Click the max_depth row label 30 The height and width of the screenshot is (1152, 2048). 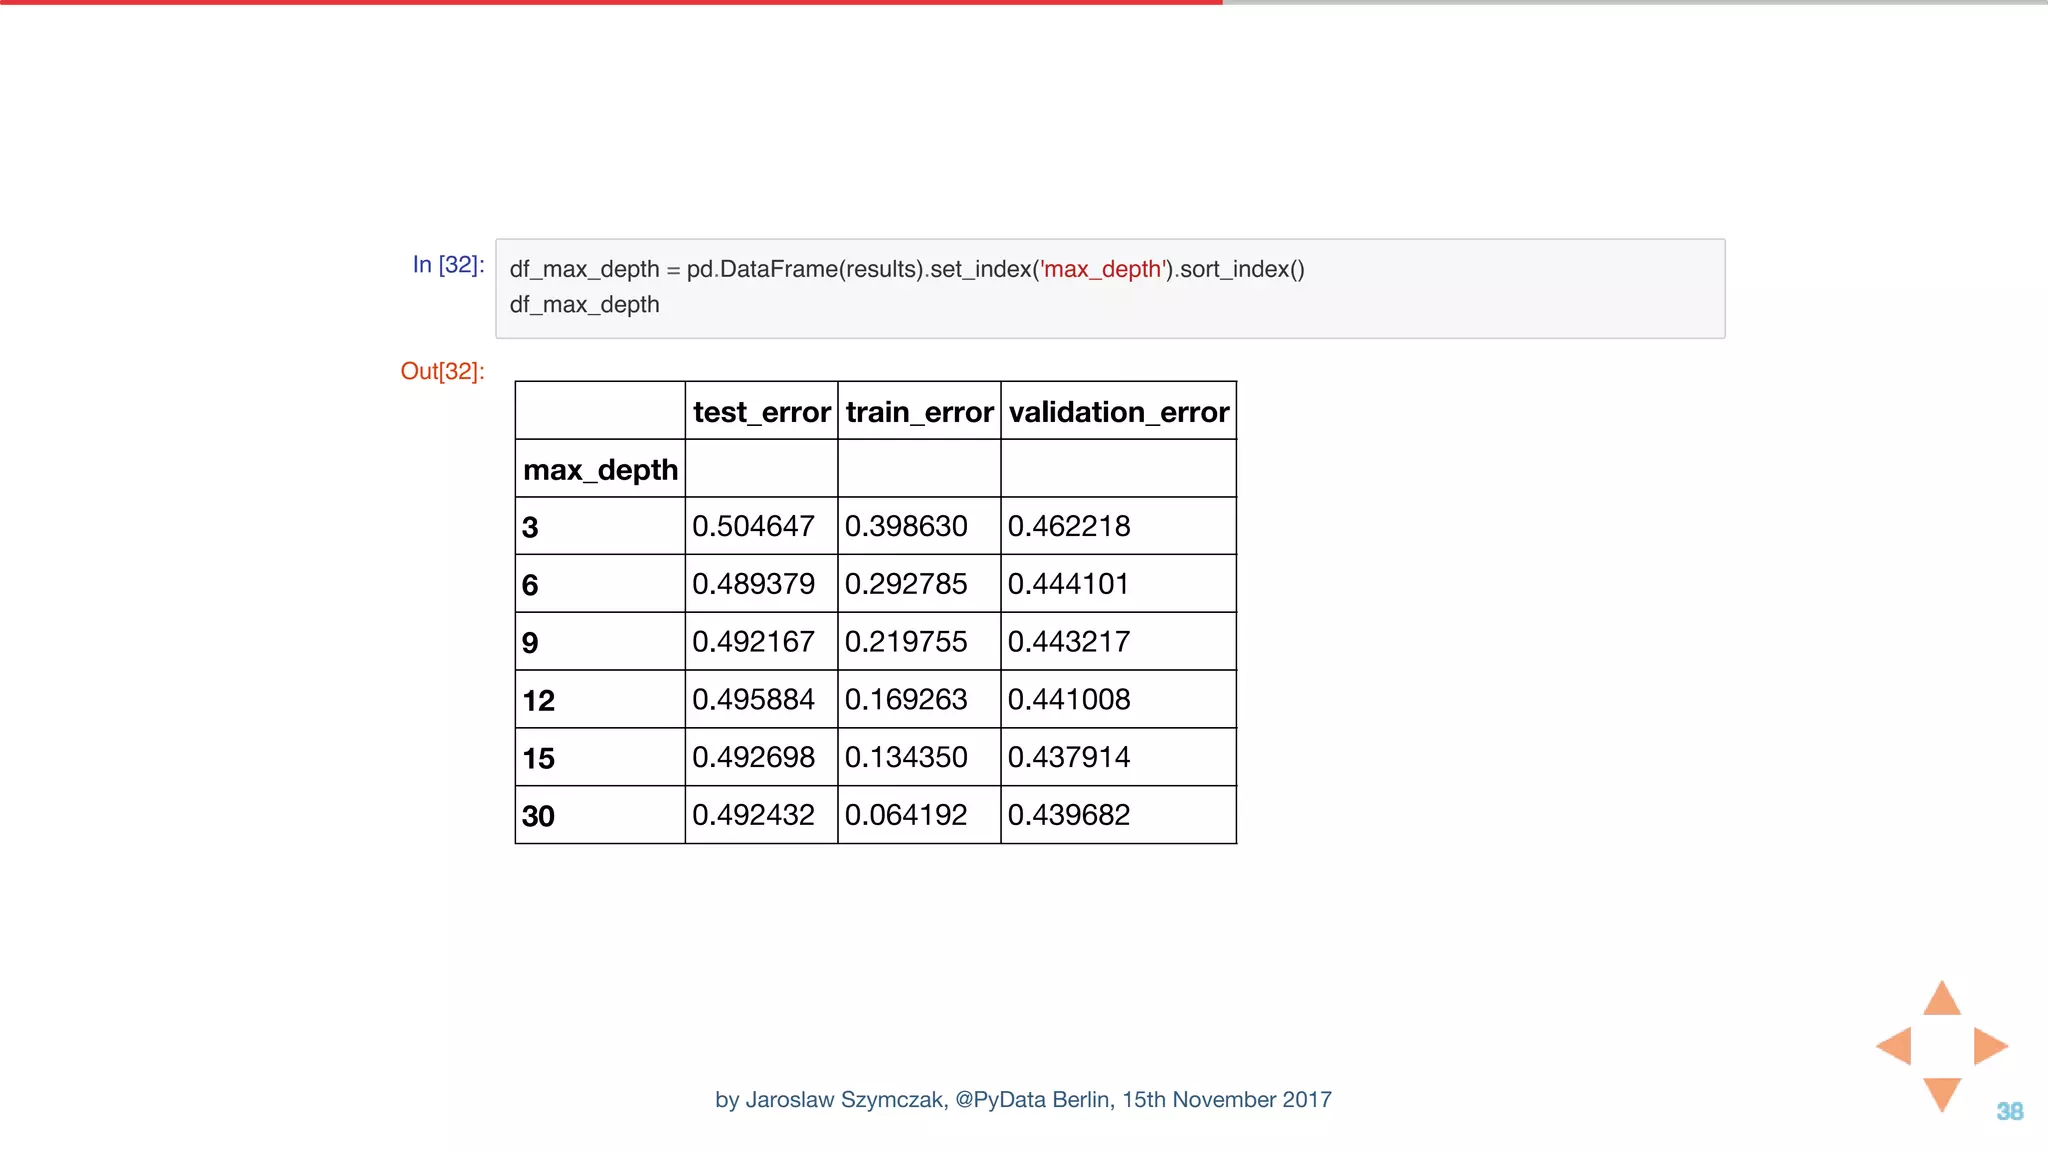click(x=538, y=816)
